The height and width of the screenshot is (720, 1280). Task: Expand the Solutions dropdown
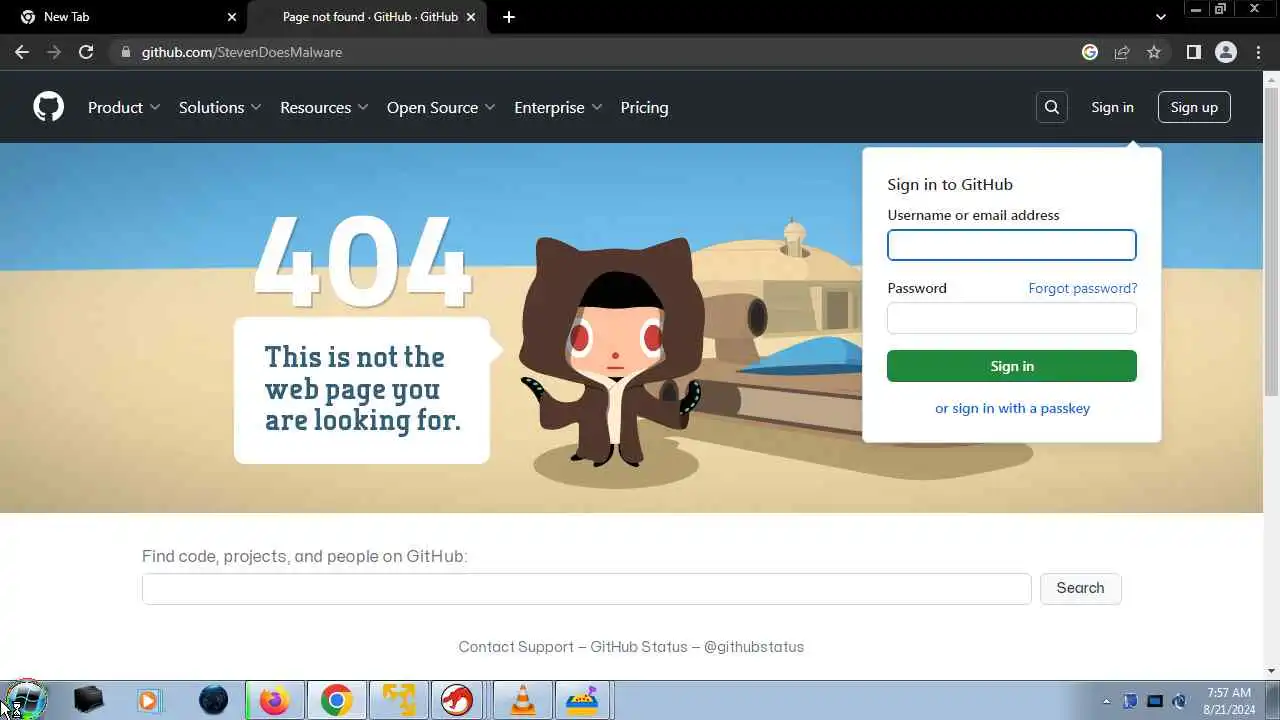220,107
